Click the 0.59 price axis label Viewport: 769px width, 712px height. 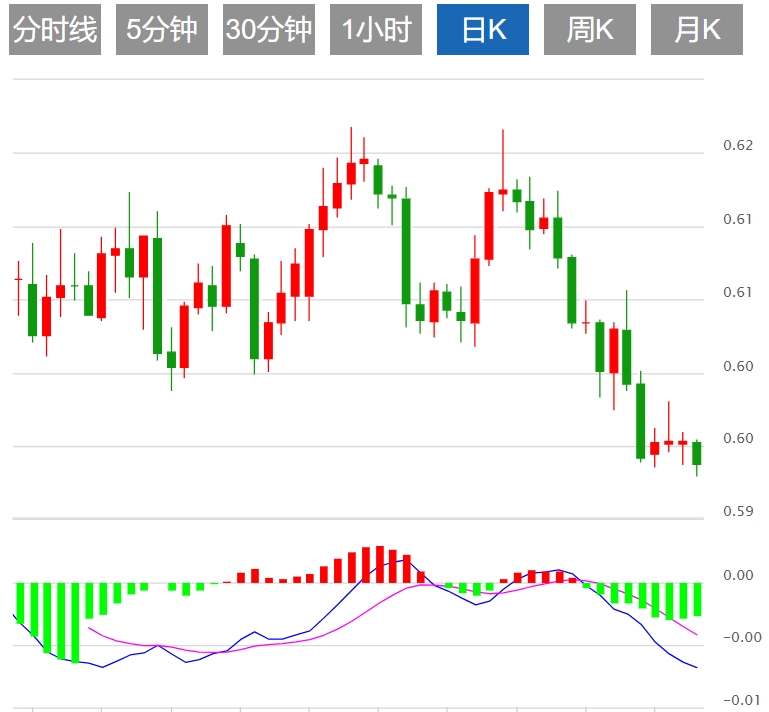click(x=737, y=512)
